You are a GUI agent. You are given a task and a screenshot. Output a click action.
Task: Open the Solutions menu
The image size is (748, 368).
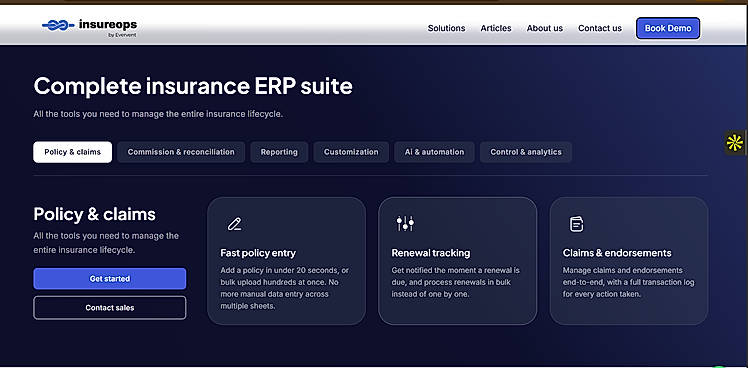pos(446,28)
